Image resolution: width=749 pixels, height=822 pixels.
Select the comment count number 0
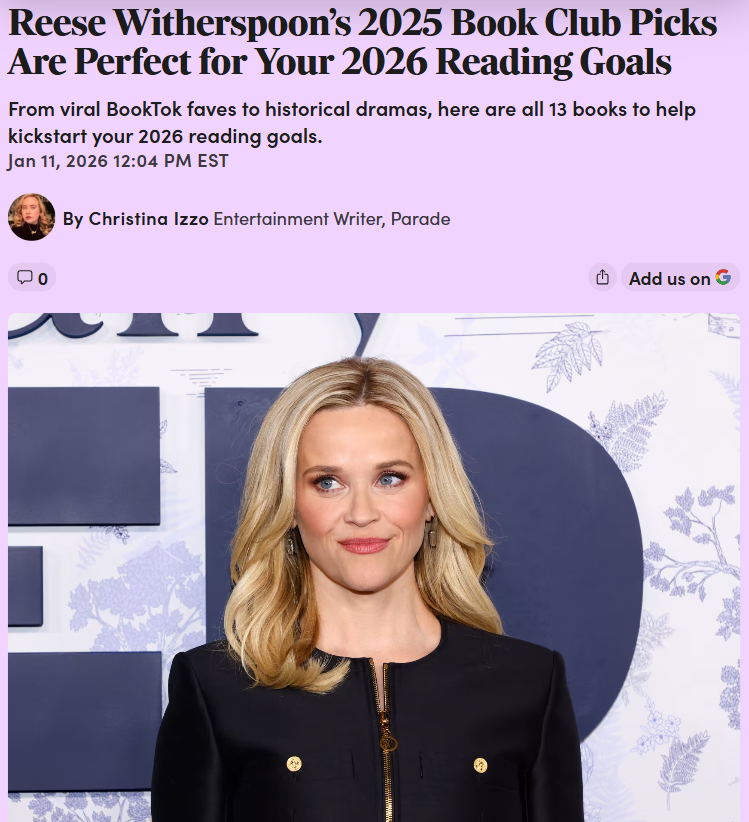43,278
